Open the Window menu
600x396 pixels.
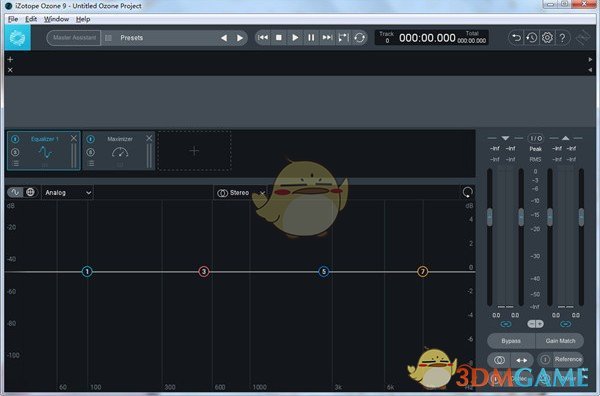(x=56, y=19)
